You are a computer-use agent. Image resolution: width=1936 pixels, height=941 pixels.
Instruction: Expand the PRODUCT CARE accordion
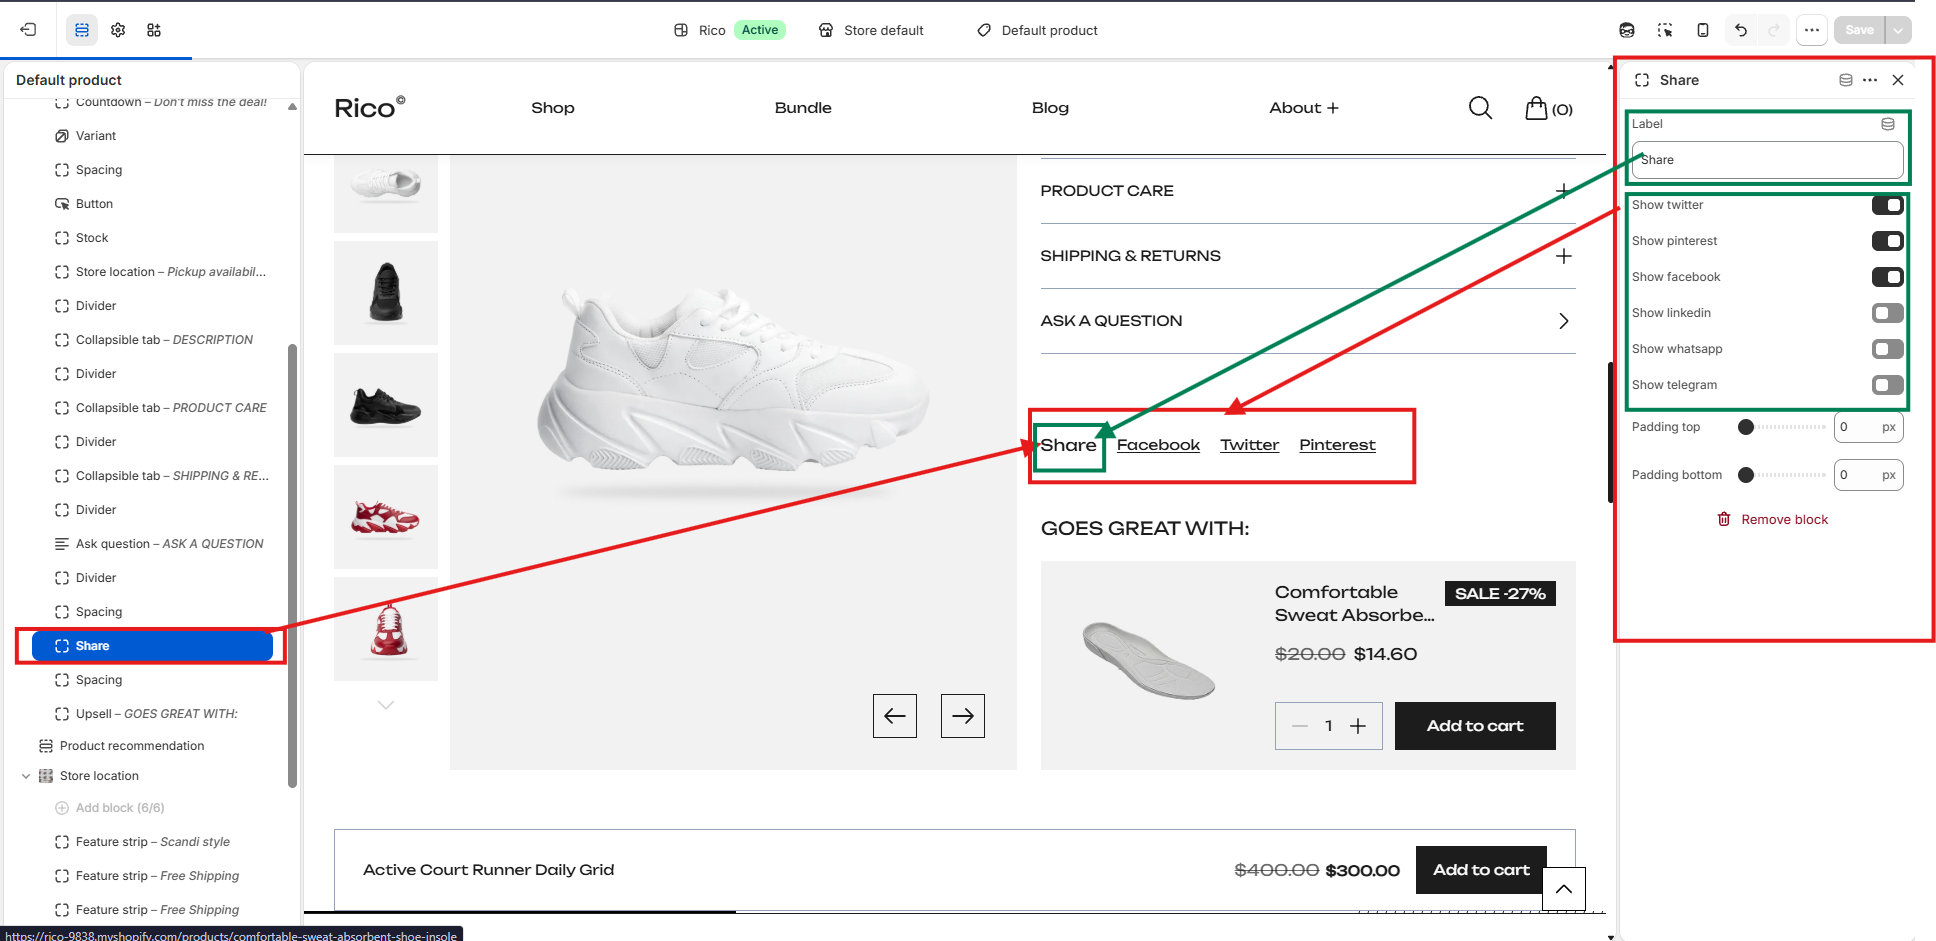1308,191
